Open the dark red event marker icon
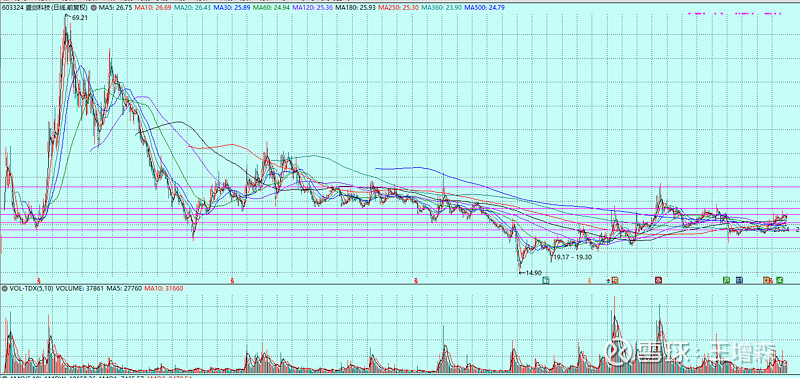 659,280
